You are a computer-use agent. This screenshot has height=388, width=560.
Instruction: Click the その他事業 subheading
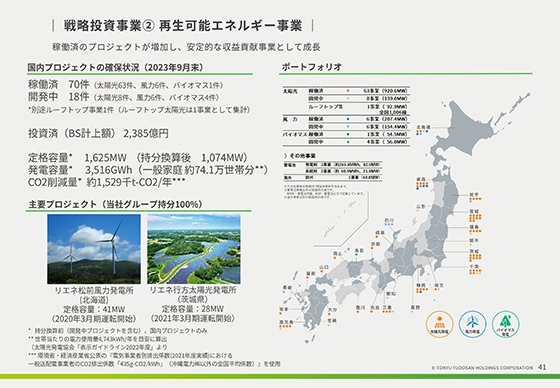tap(300, 156)
